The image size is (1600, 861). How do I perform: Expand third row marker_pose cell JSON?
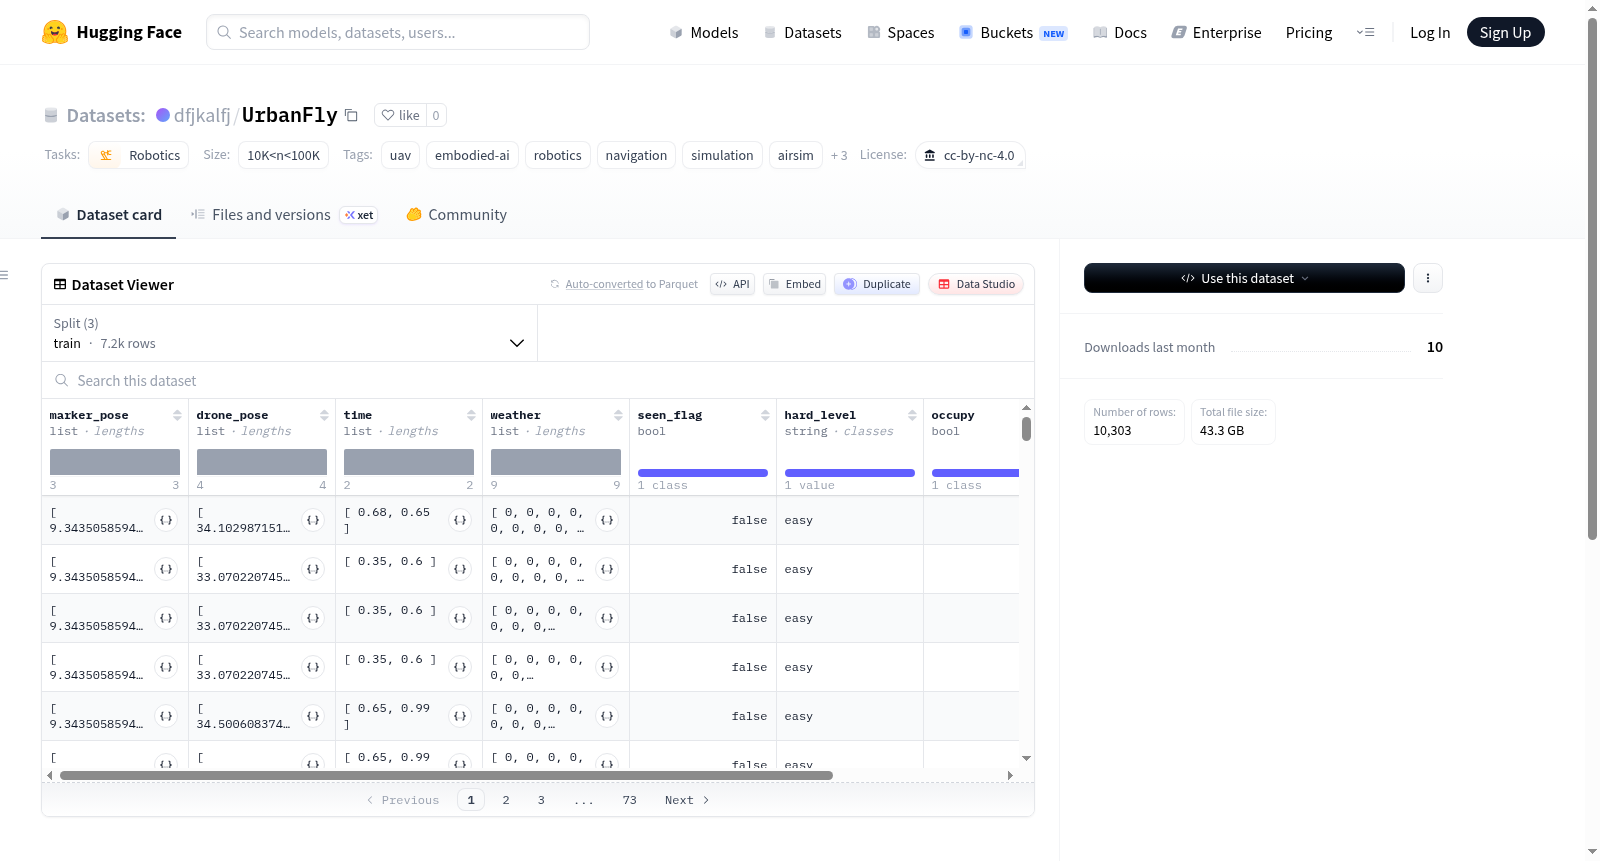coord(166,618)
